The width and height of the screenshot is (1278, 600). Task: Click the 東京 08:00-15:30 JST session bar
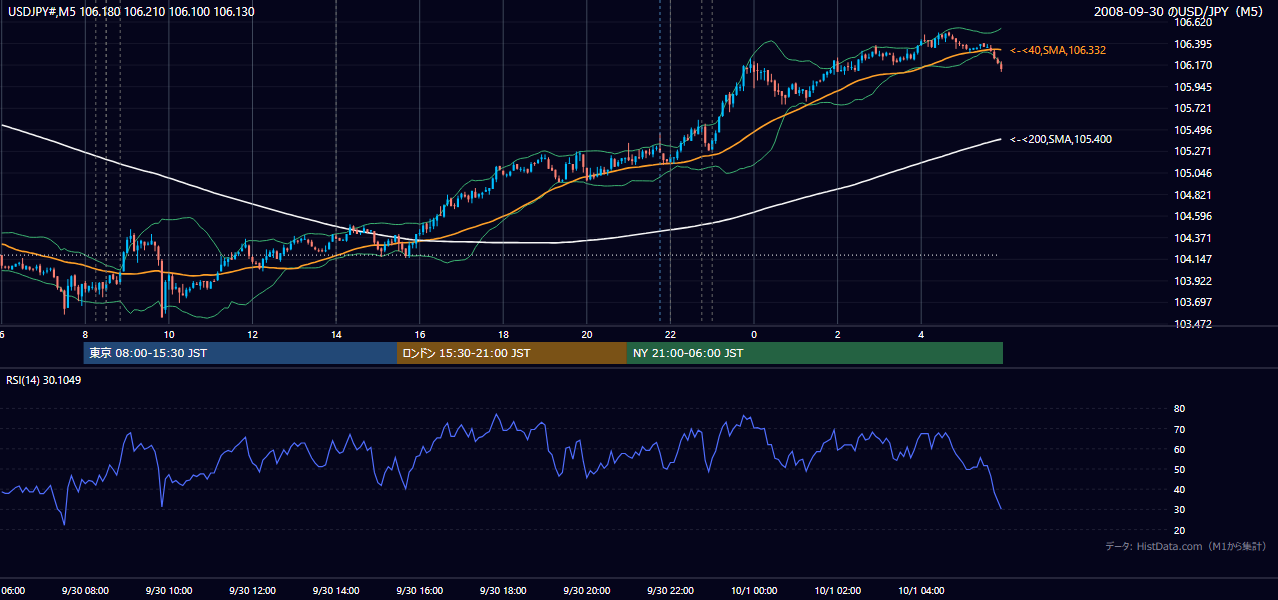[x=240, y=353]
